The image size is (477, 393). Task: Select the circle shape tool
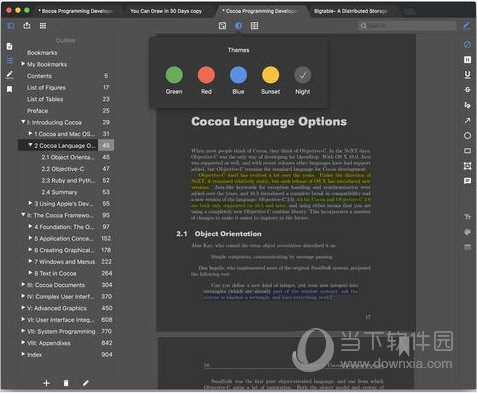coord(467,136)
